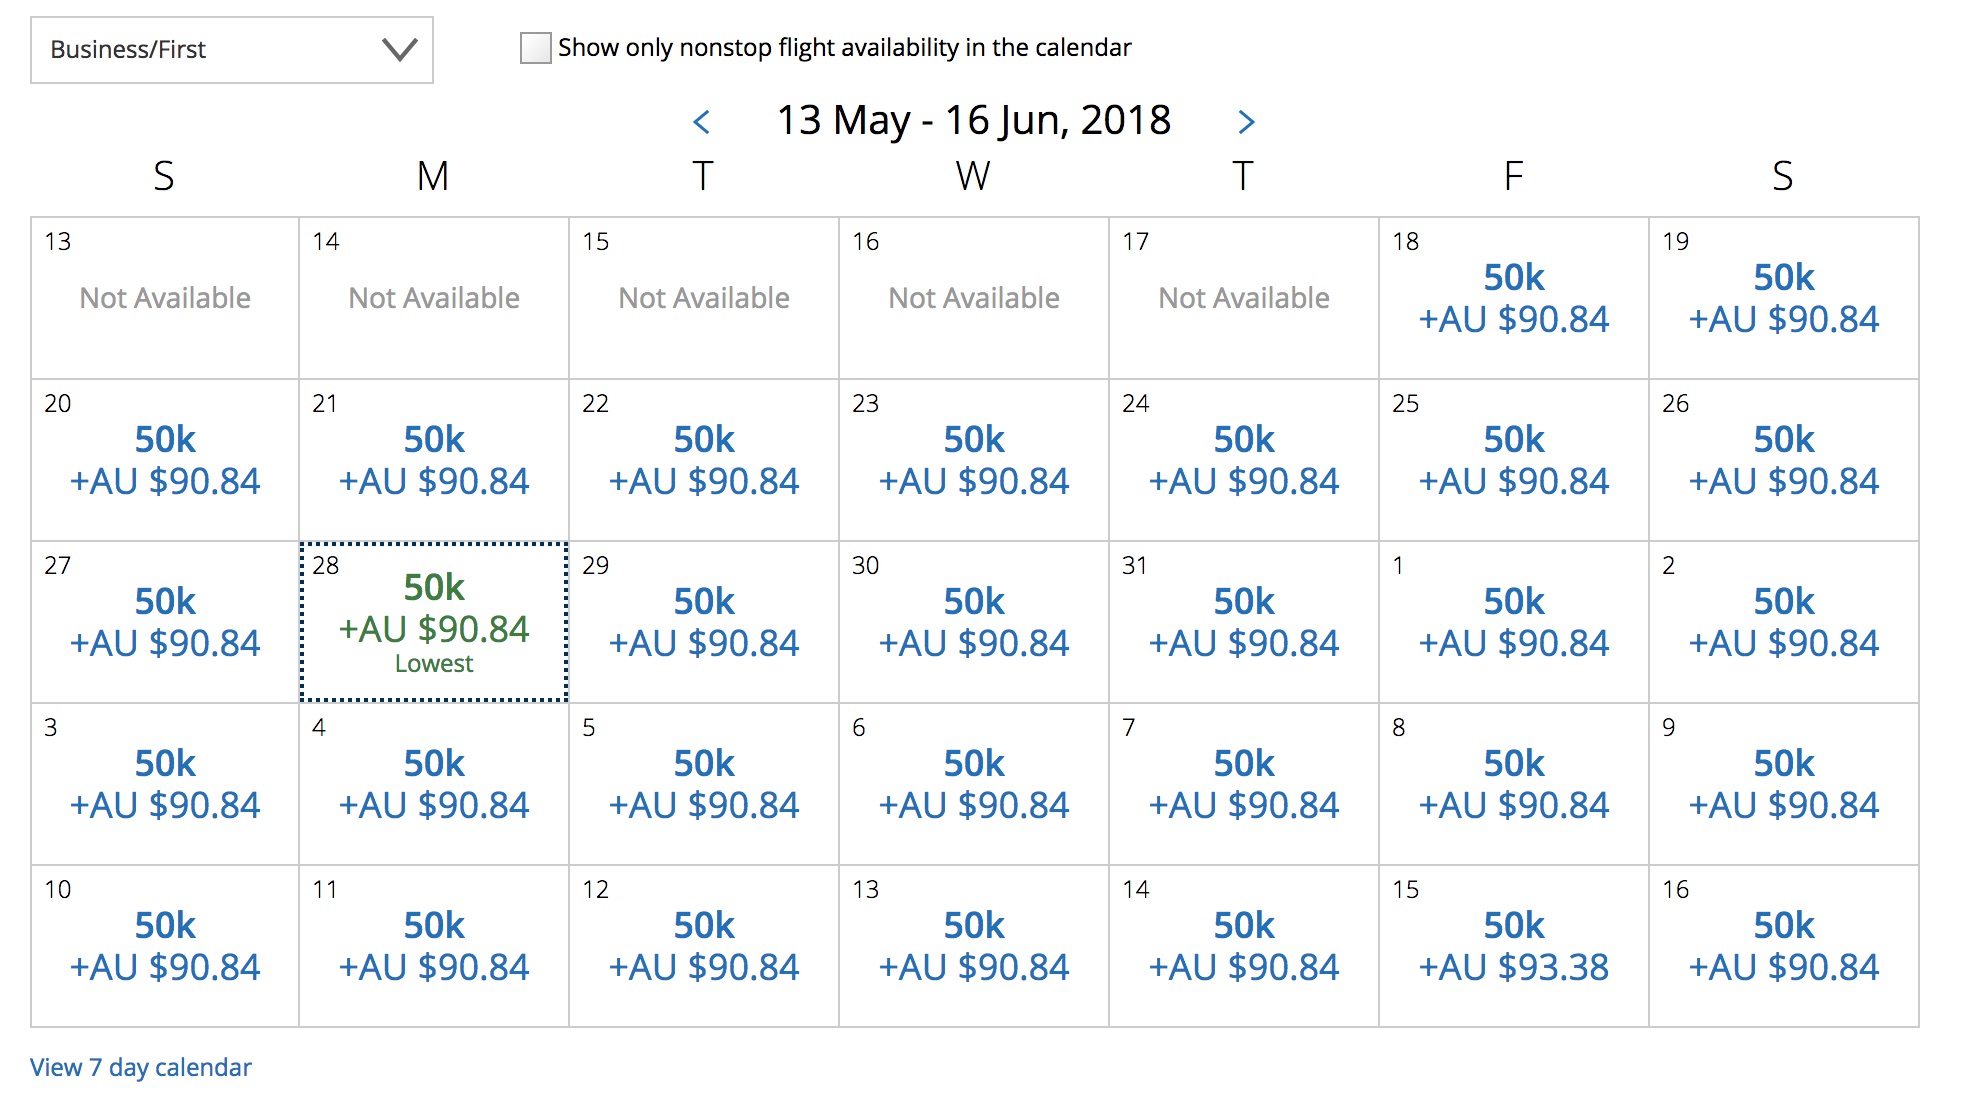Select May 28 lowest fare cell
The image size is (1982, 1120).
click(x=434, y=622)
